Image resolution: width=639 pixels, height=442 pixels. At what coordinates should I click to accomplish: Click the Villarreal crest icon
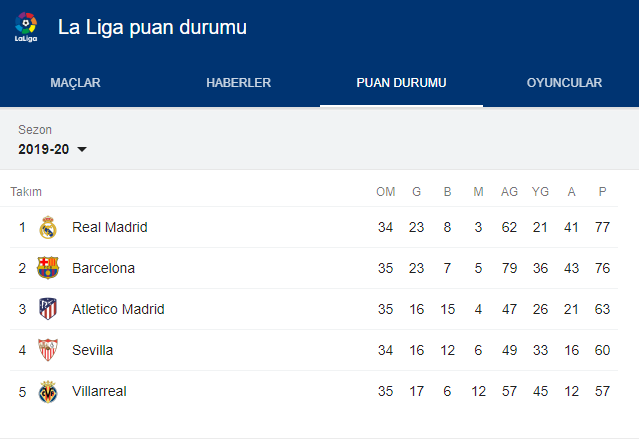coord(48,391)
